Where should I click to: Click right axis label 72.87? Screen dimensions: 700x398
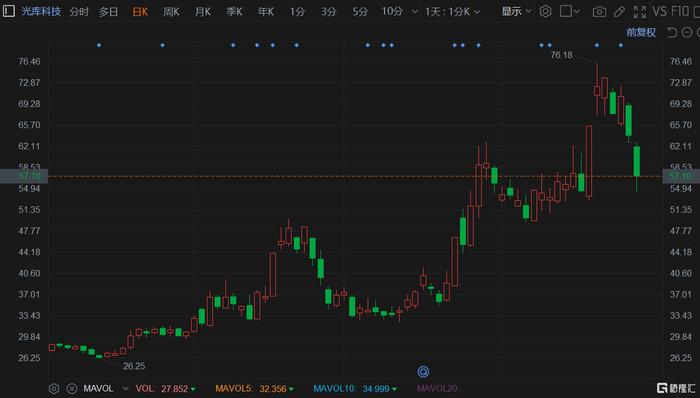(x=681, y=83)
